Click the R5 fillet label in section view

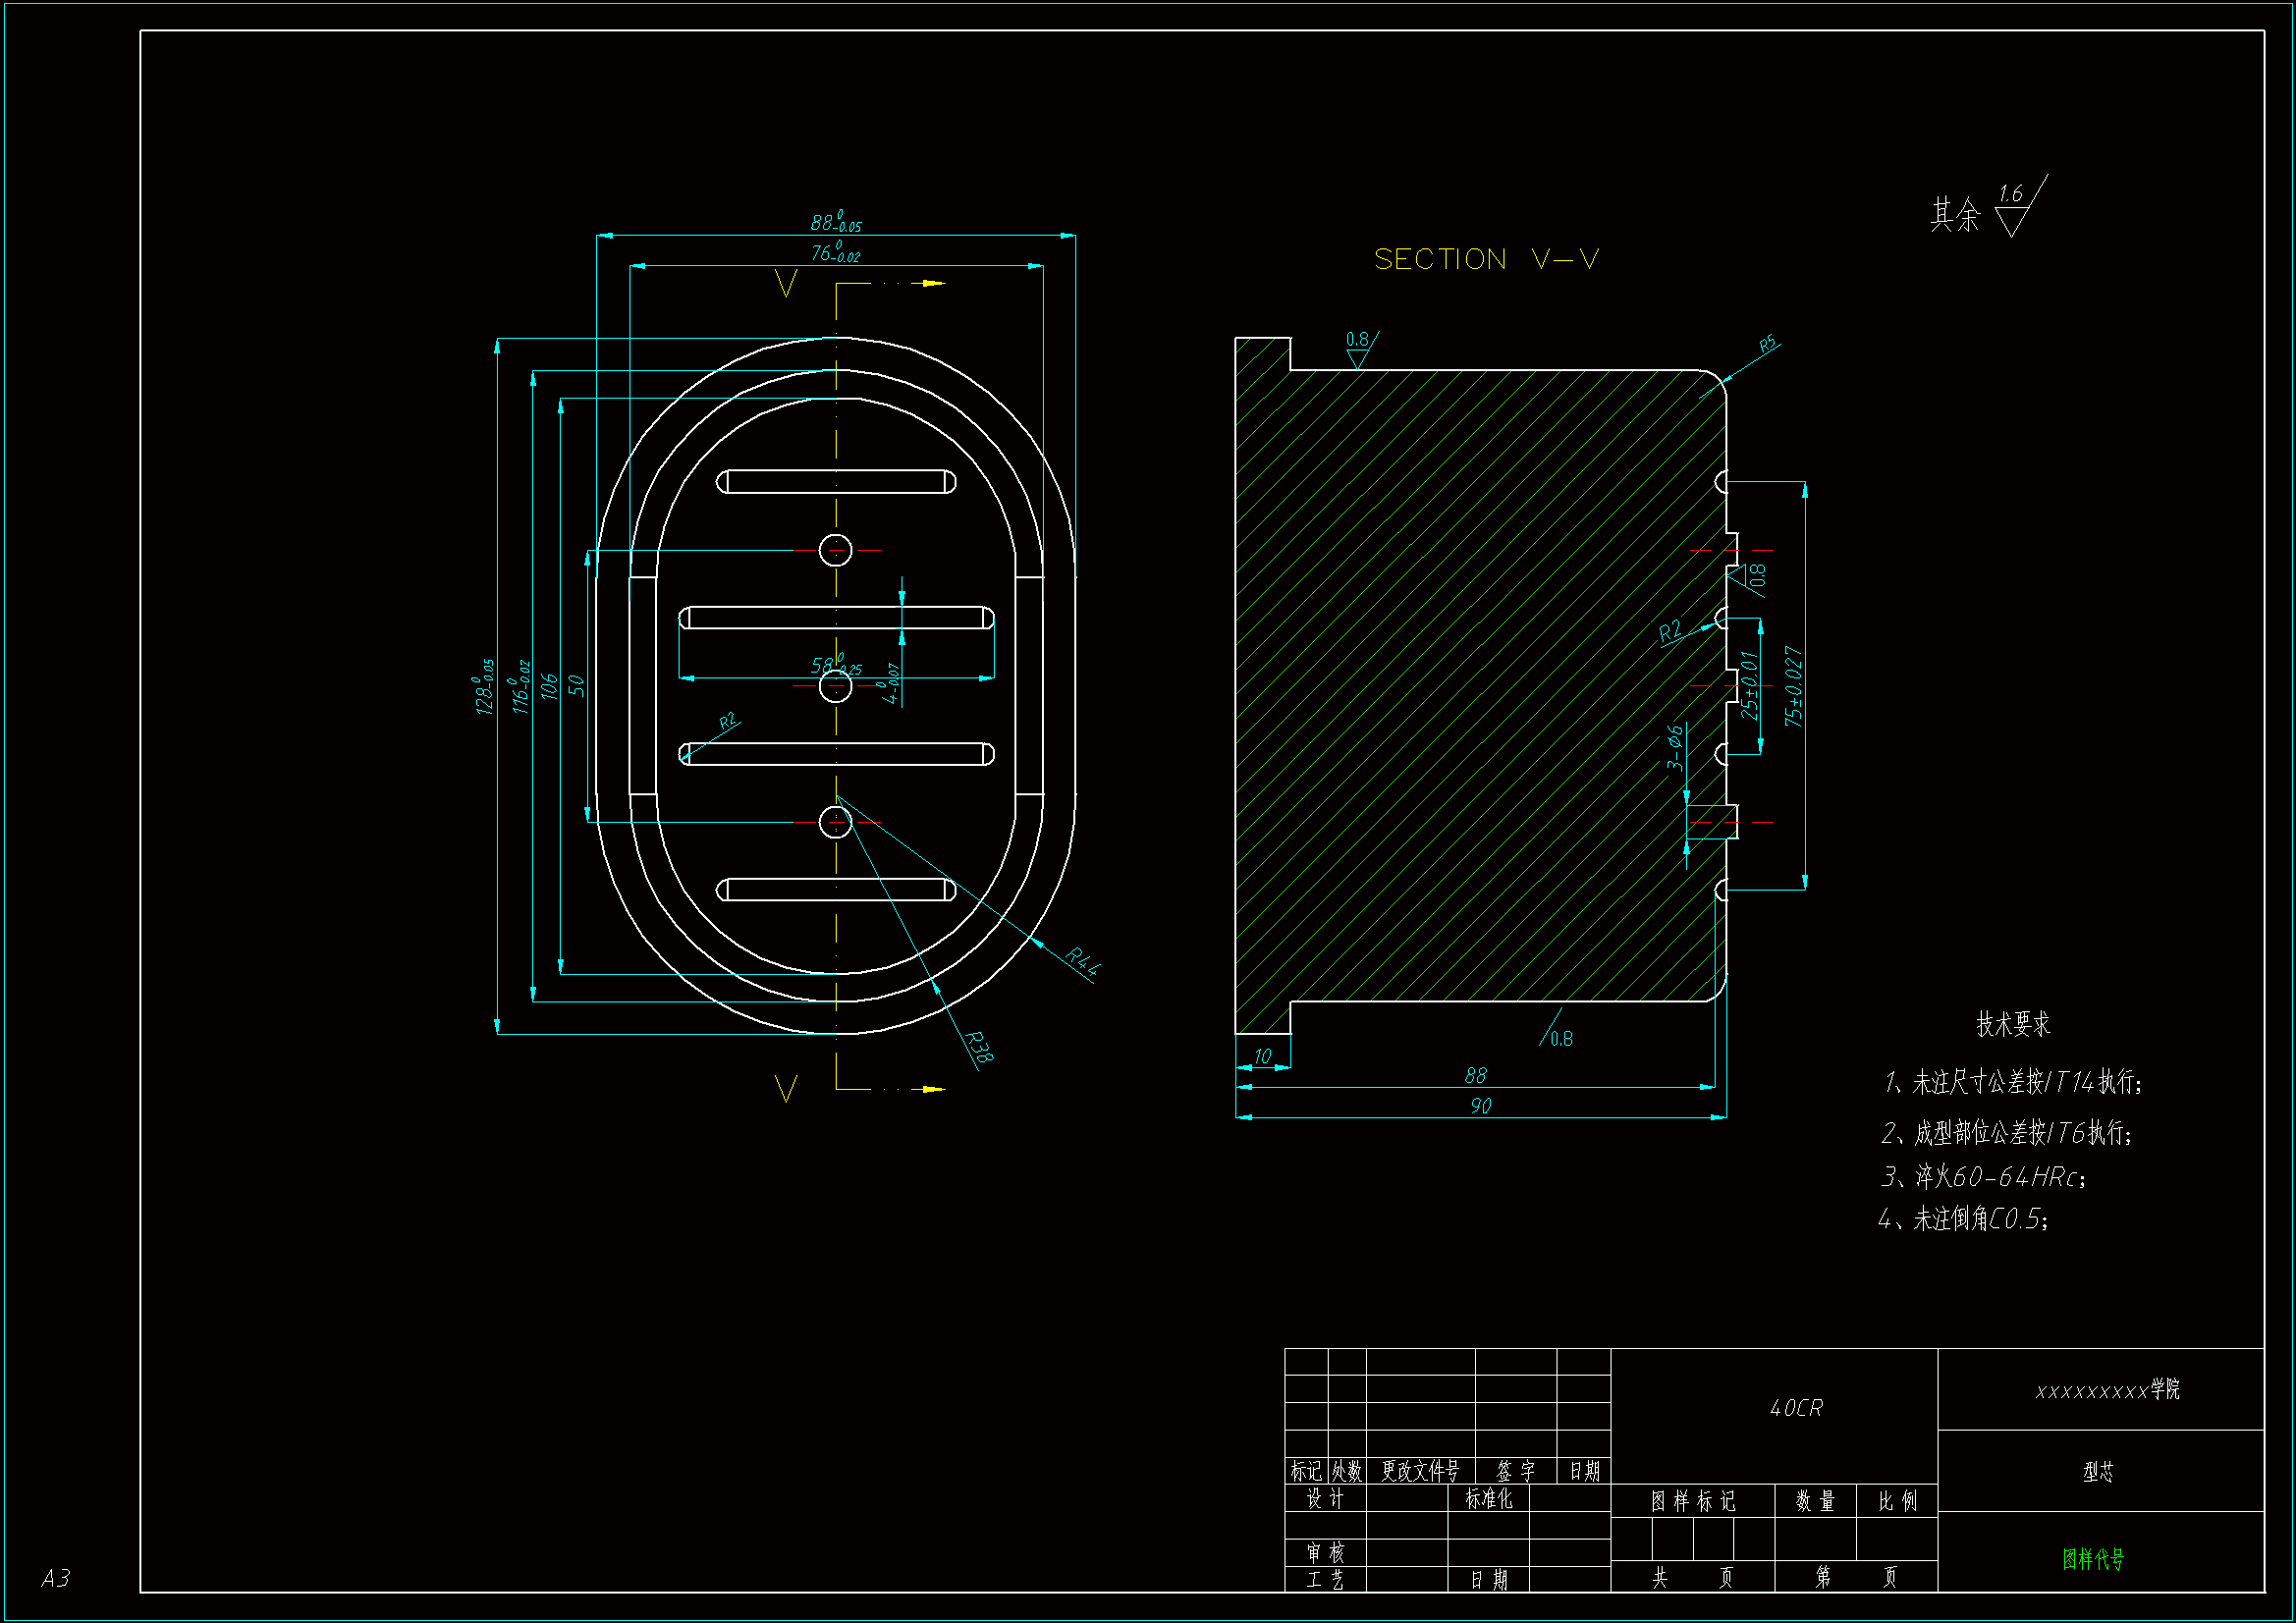(1767, 344)
